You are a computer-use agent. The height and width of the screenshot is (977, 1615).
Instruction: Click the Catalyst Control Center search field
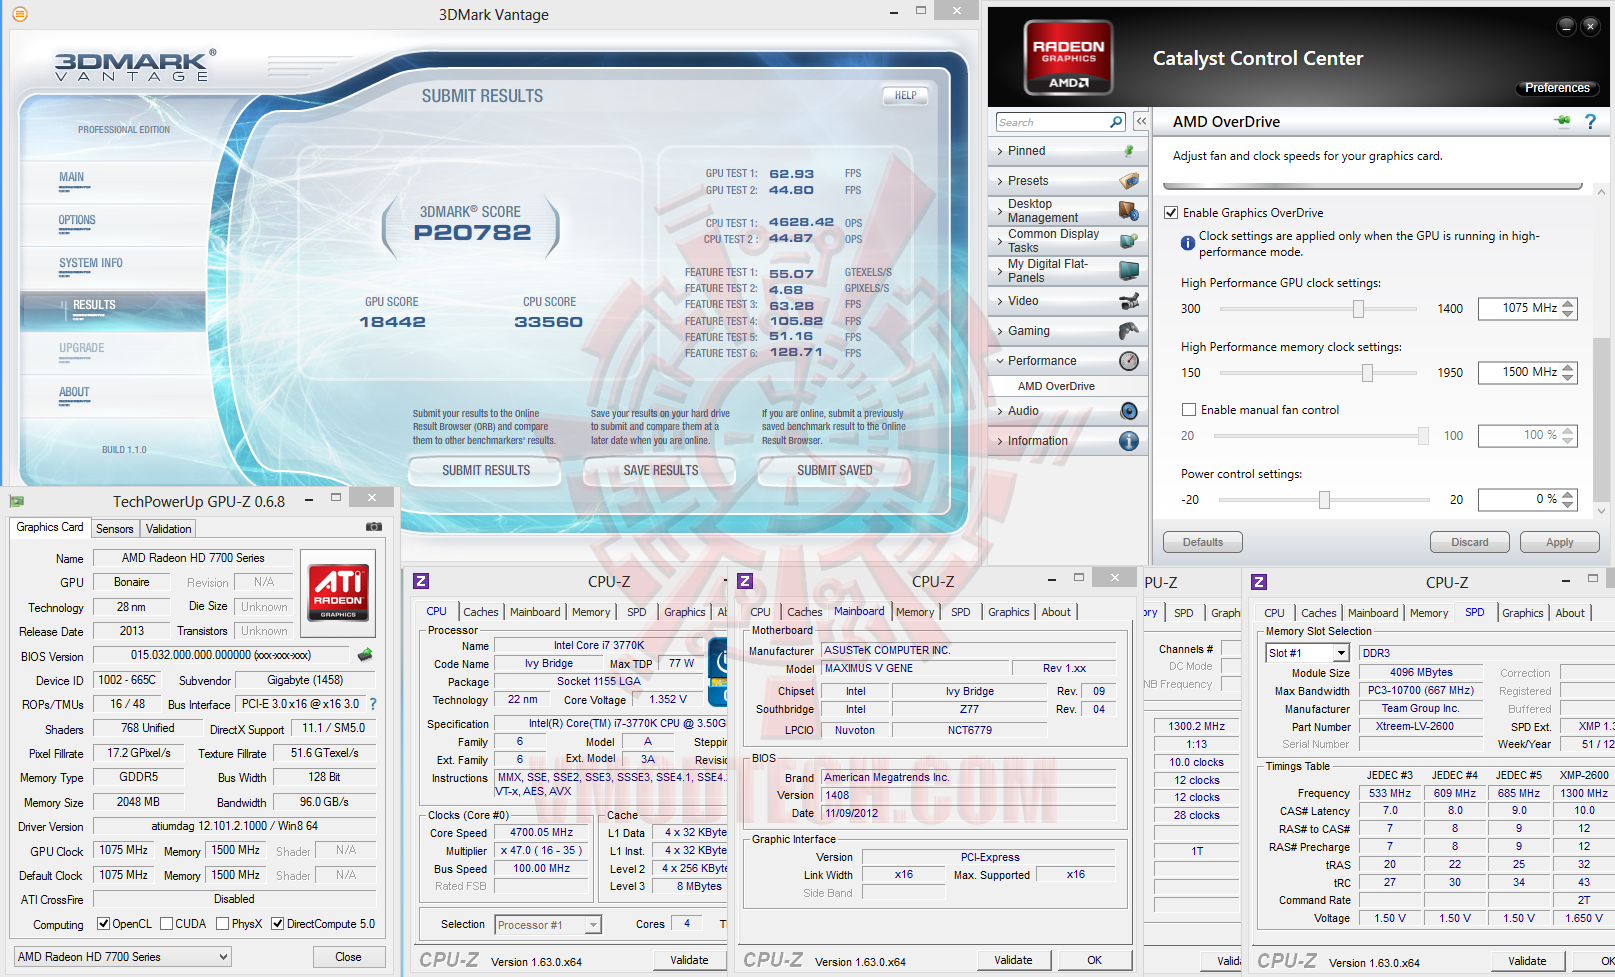click(x=1053, y=122)
